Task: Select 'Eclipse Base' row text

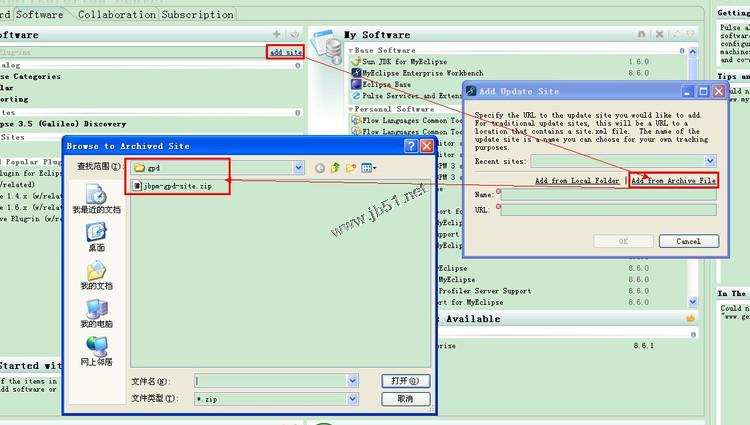Action: tap(386, 85)
